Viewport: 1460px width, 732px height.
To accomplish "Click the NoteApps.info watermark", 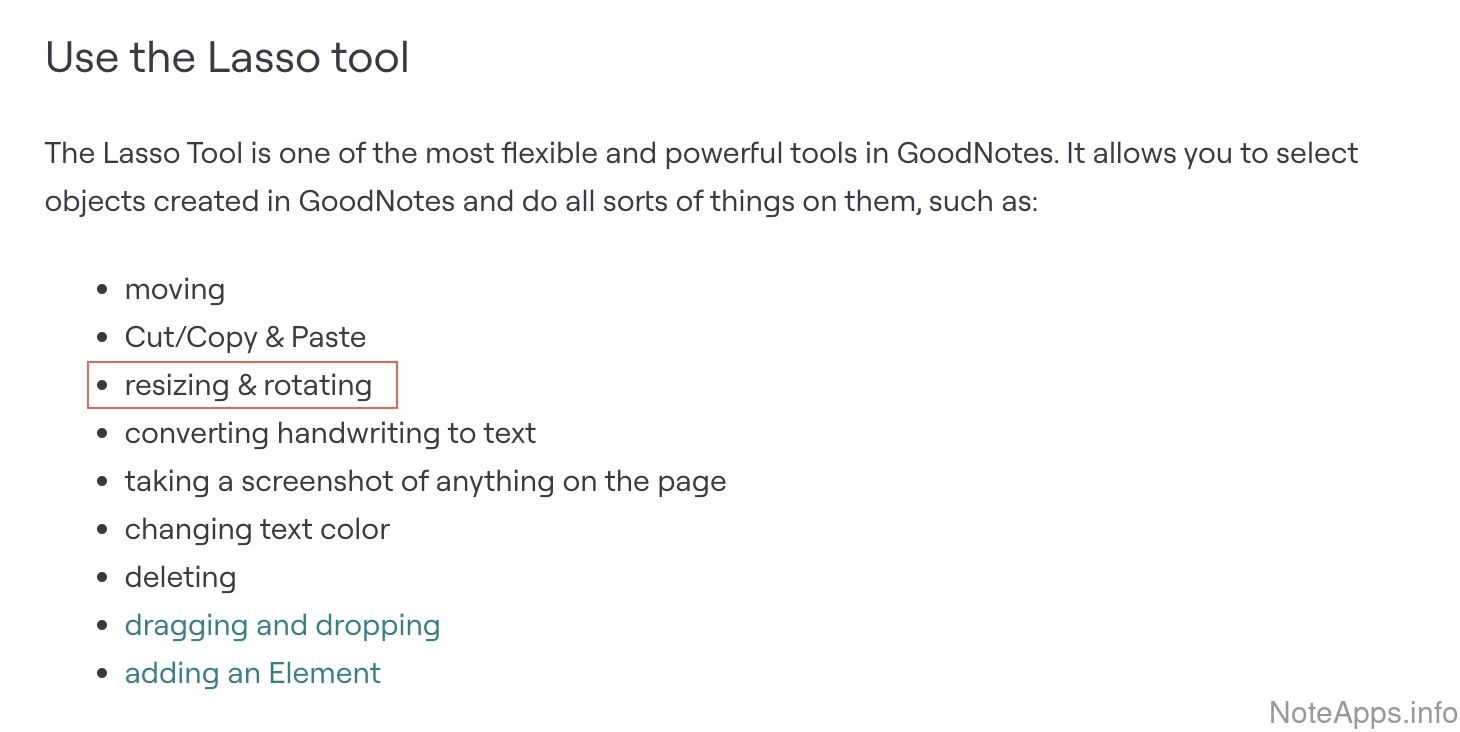I will pyautogui.click(x=1363, y=712).
